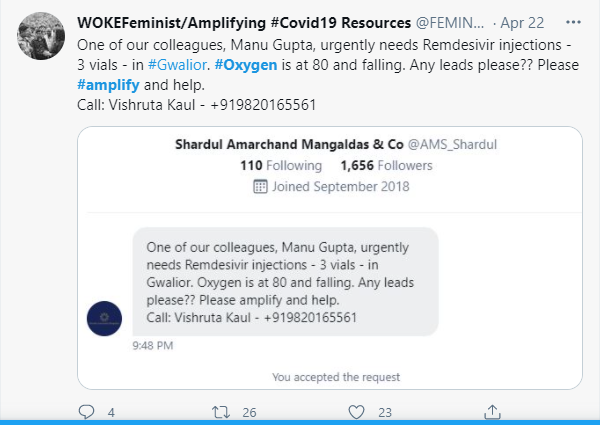The width and height of the screenshot is (600, 425).
Task: Open Shardul Amarchand Mangaldas & Co profile name
Action: pyautogui.click(x=288, y=144)
